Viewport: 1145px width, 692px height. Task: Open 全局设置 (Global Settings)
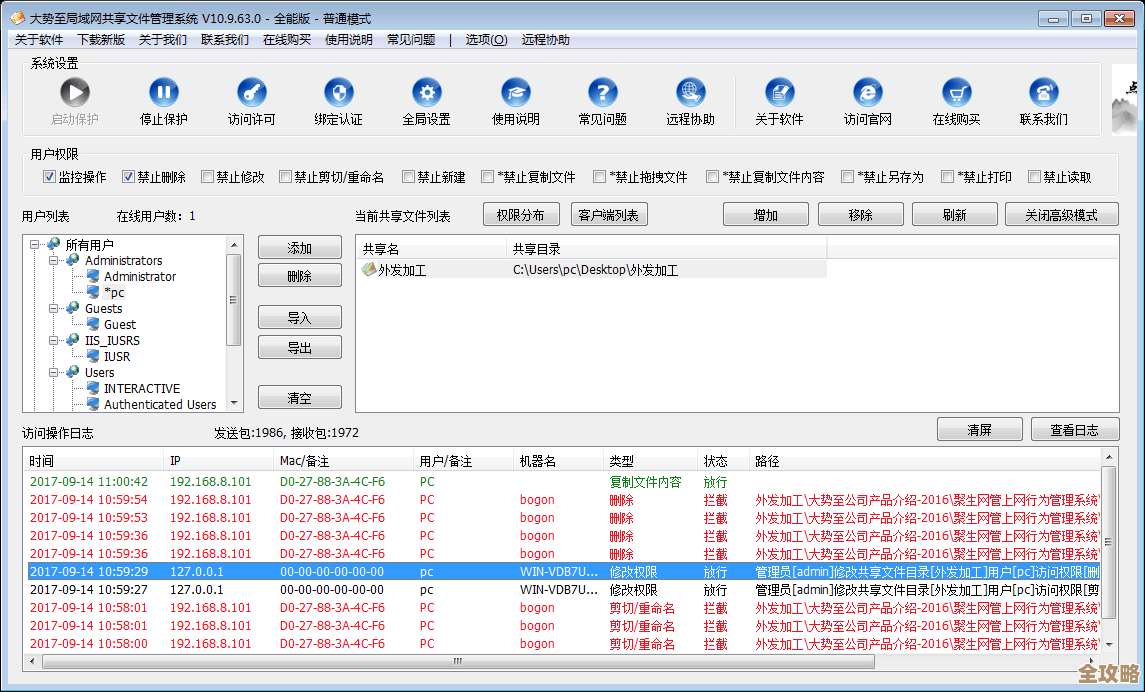point(427,100)
